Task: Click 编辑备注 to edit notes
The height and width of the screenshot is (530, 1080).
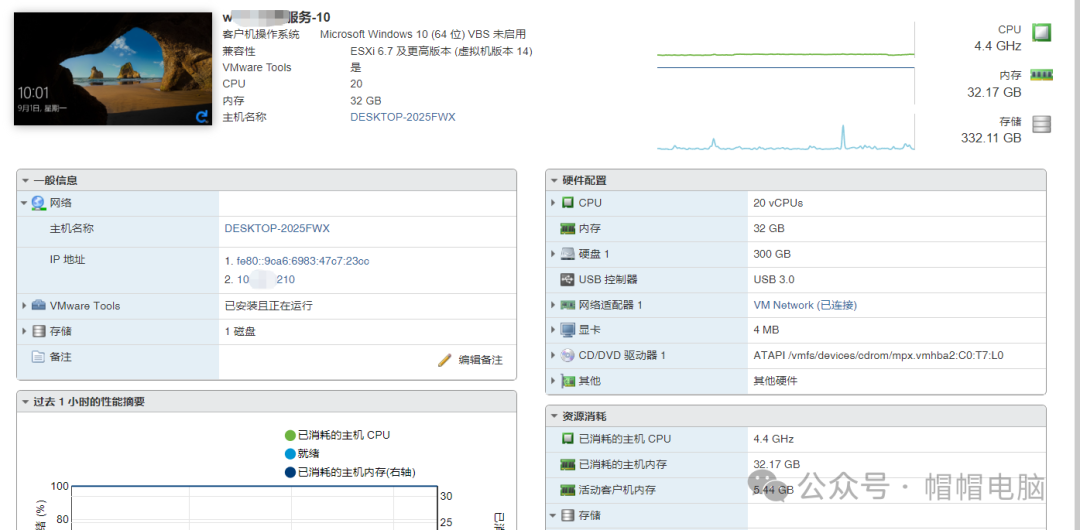Action: pos(481,360)
